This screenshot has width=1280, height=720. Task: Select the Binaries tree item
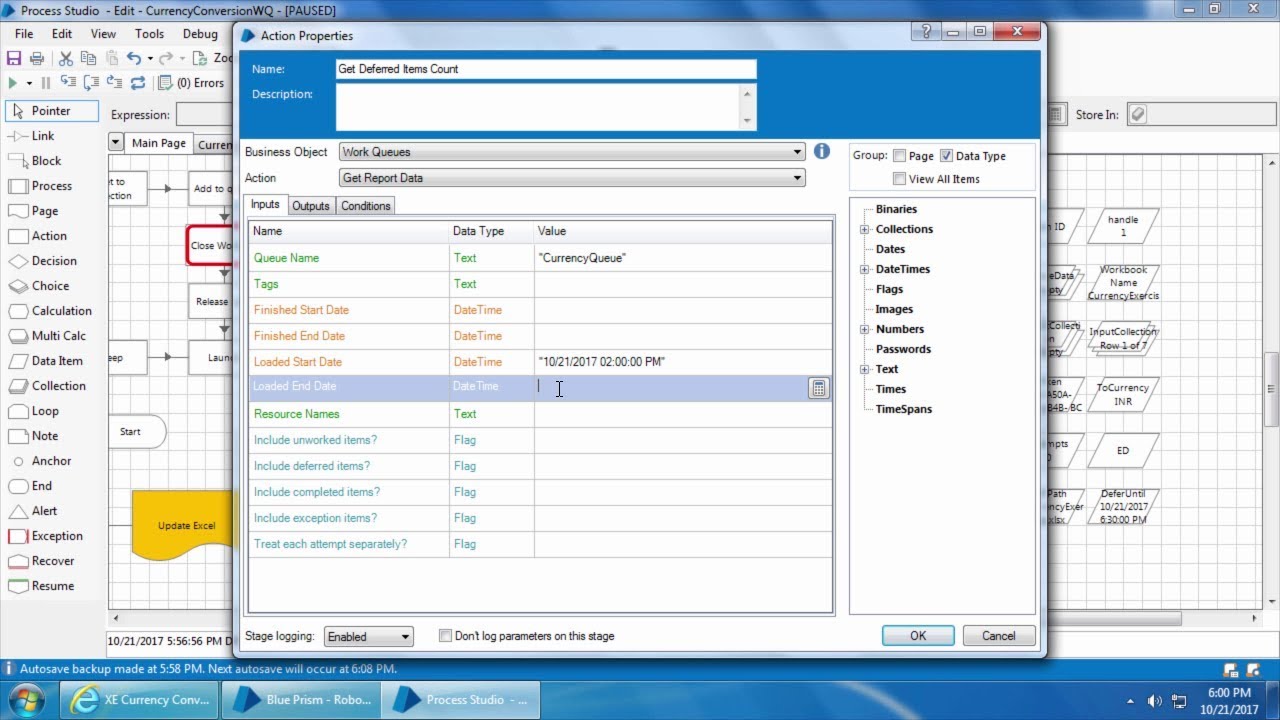896,209
